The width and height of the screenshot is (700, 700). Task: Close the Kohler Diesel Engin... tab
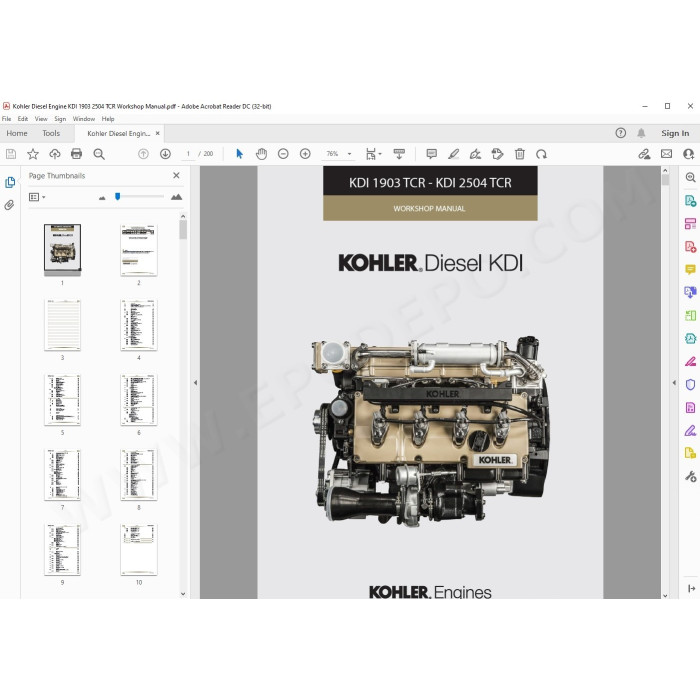pyautogui.click(x=158, y=133)
